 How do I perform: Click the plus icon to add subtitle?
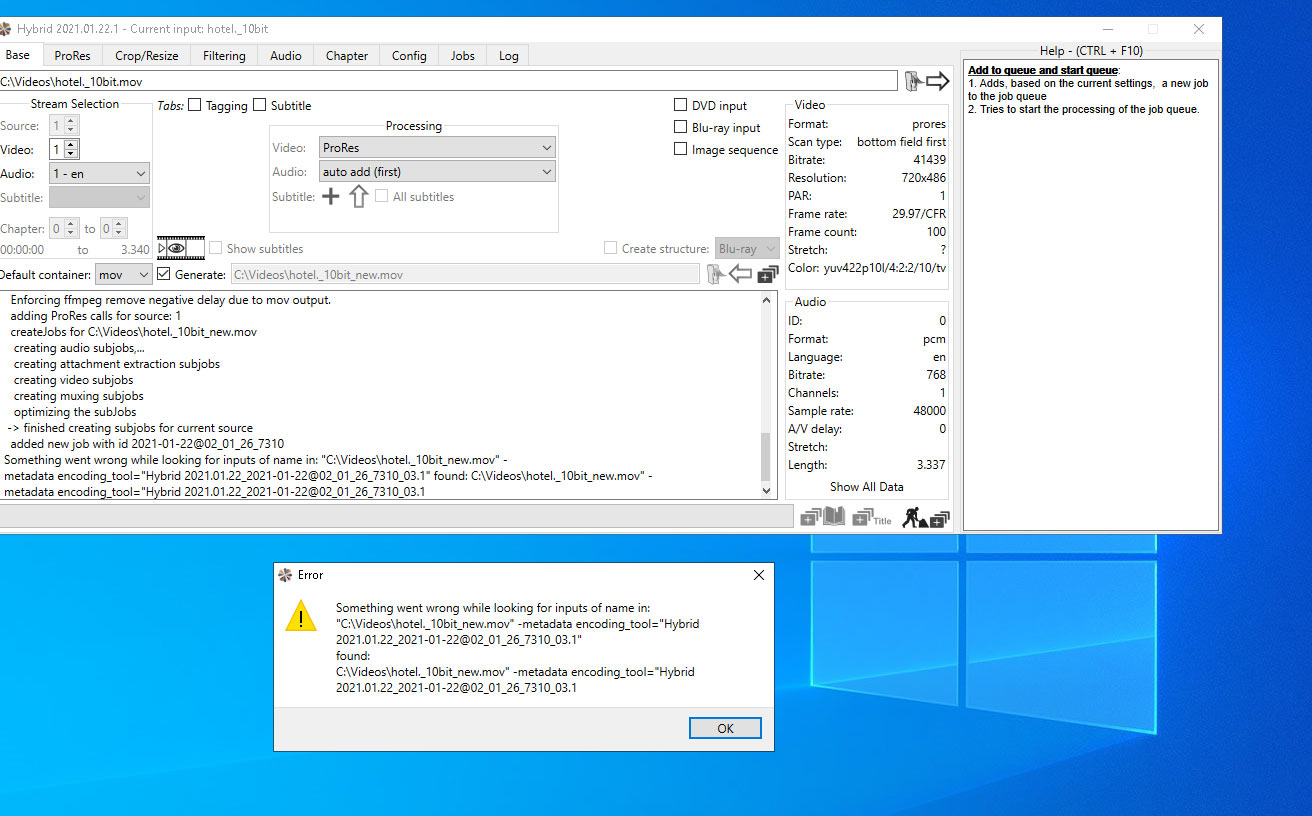pos(331,197)
